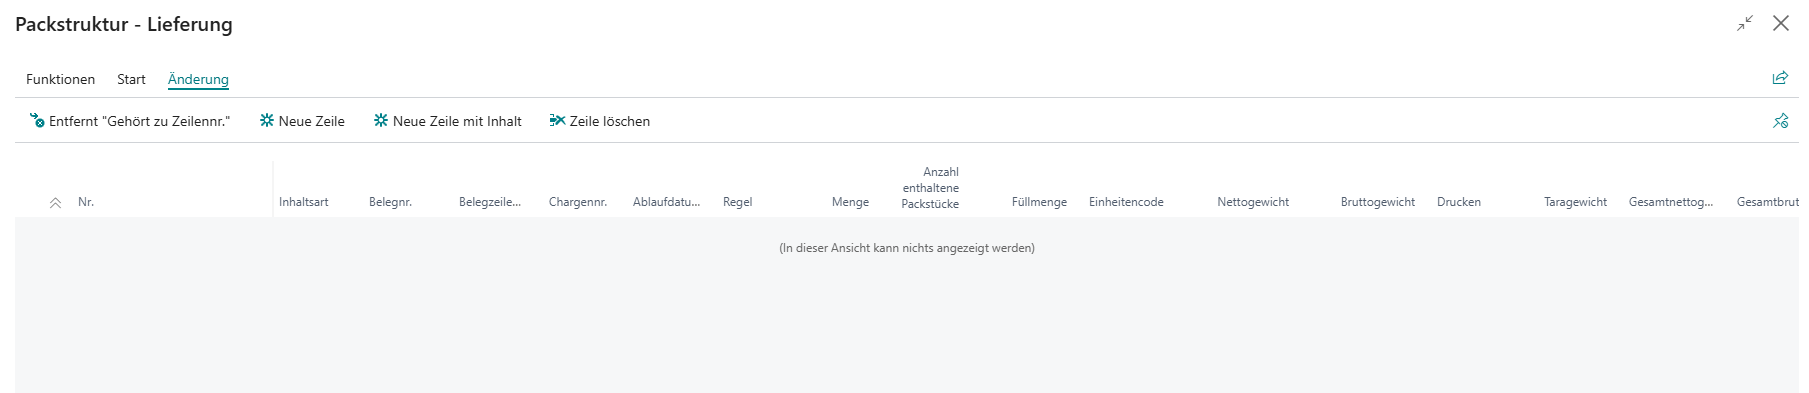Viewport: 1809px width, 393px height.
Task: Collapse the page with shrink arrows icon
Action: pyautogui.click(x=1745, y=23)
